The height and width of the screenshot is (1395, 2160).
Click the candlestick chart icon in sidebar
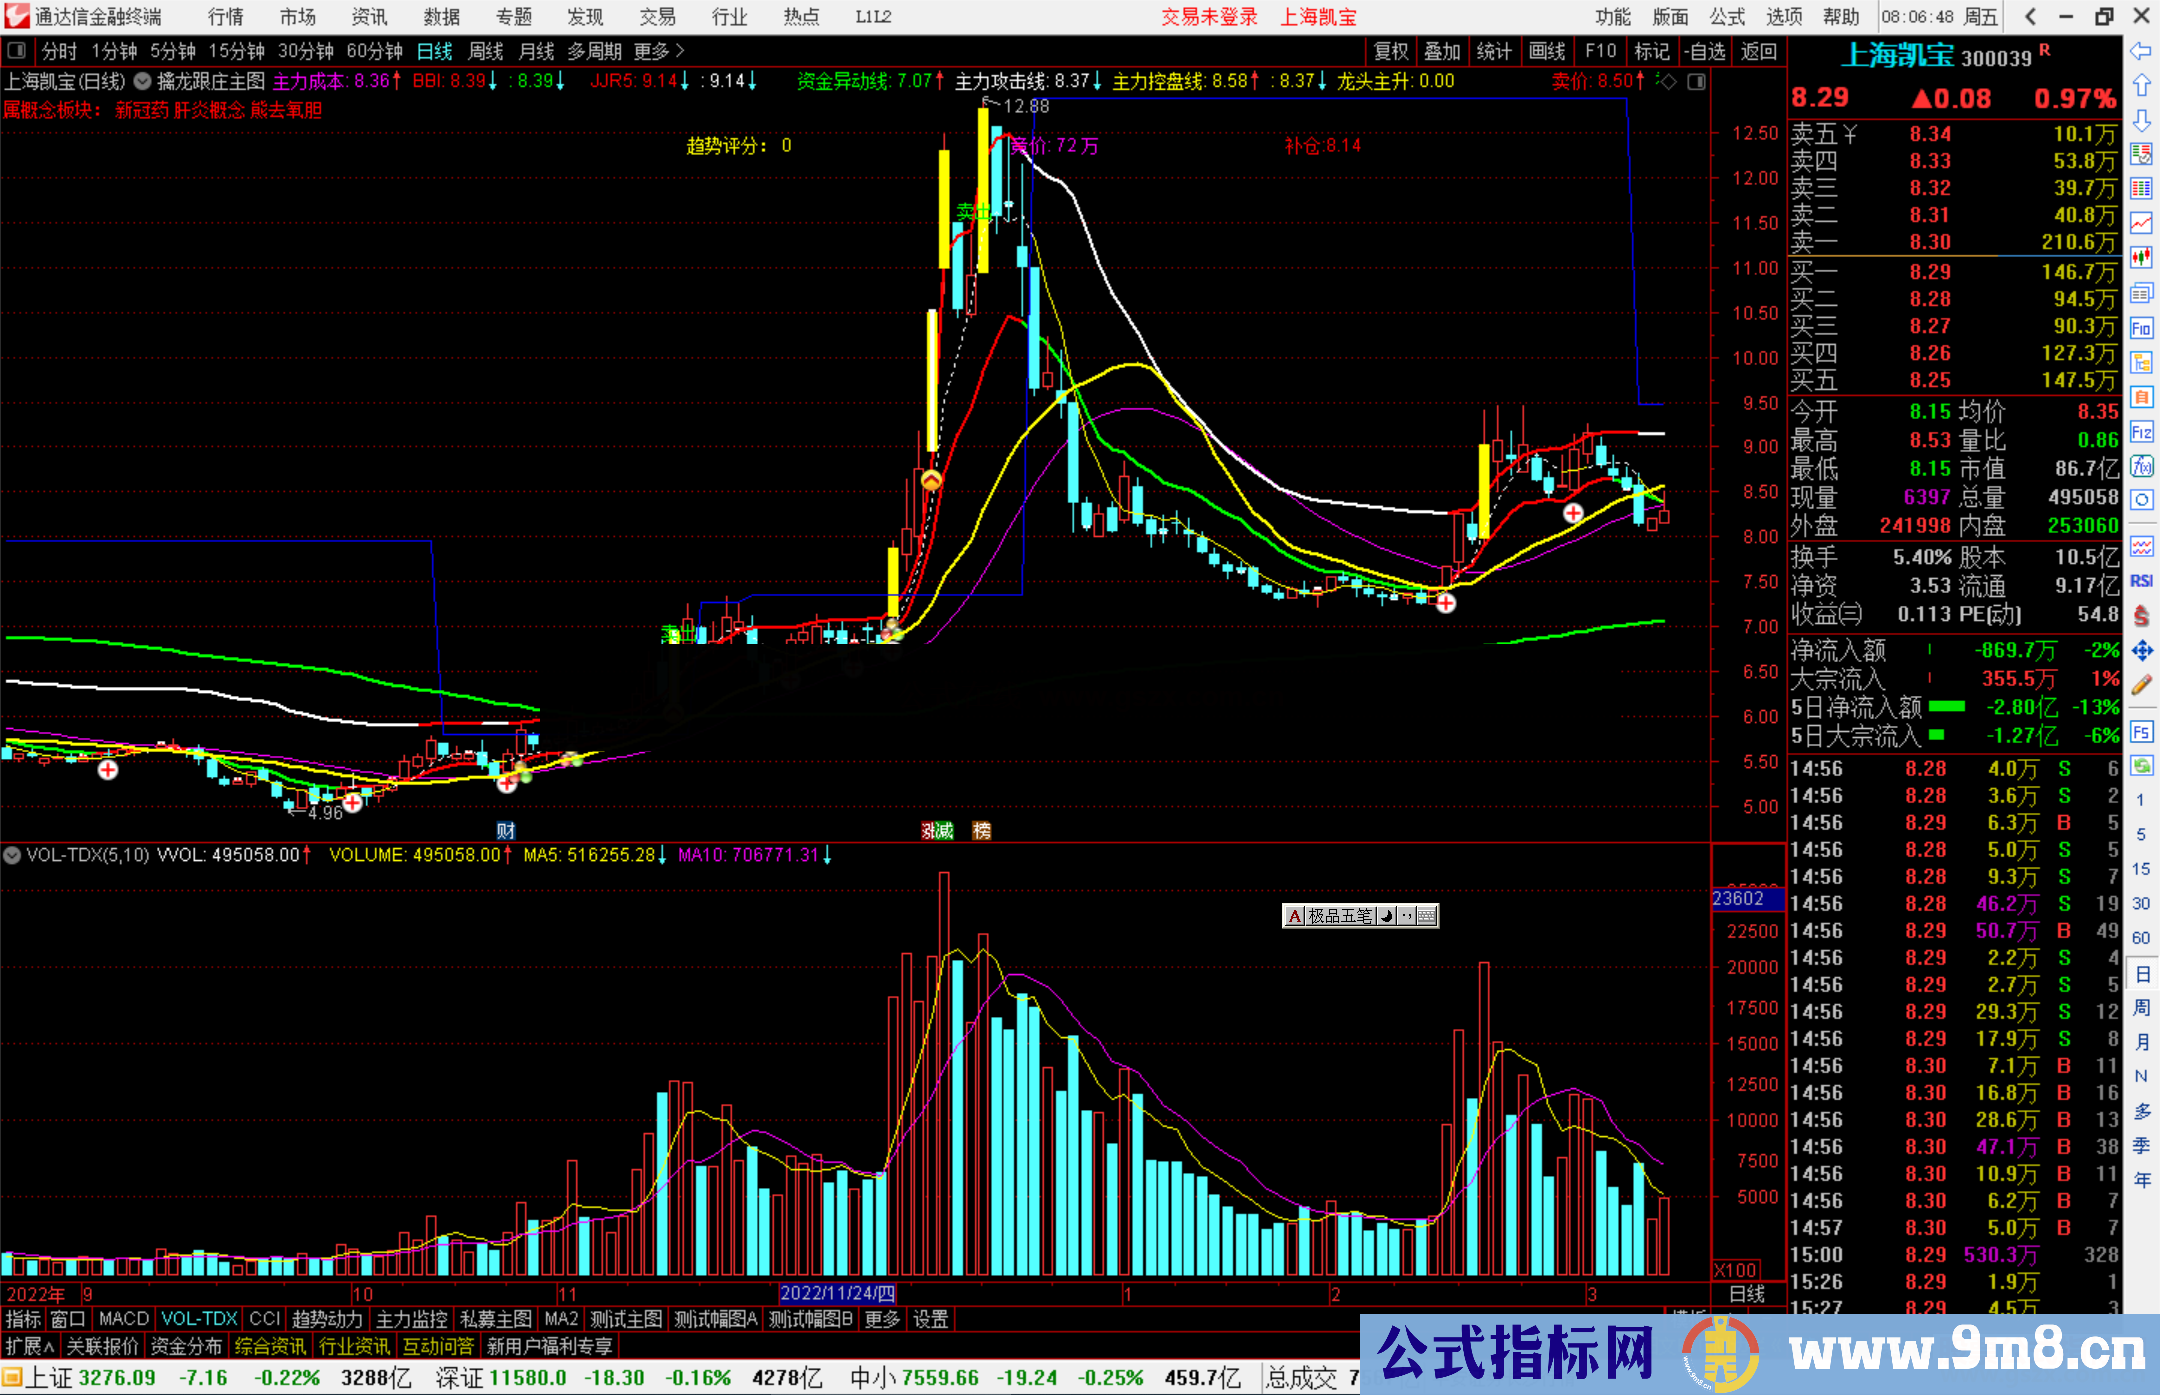[2141, 258]
